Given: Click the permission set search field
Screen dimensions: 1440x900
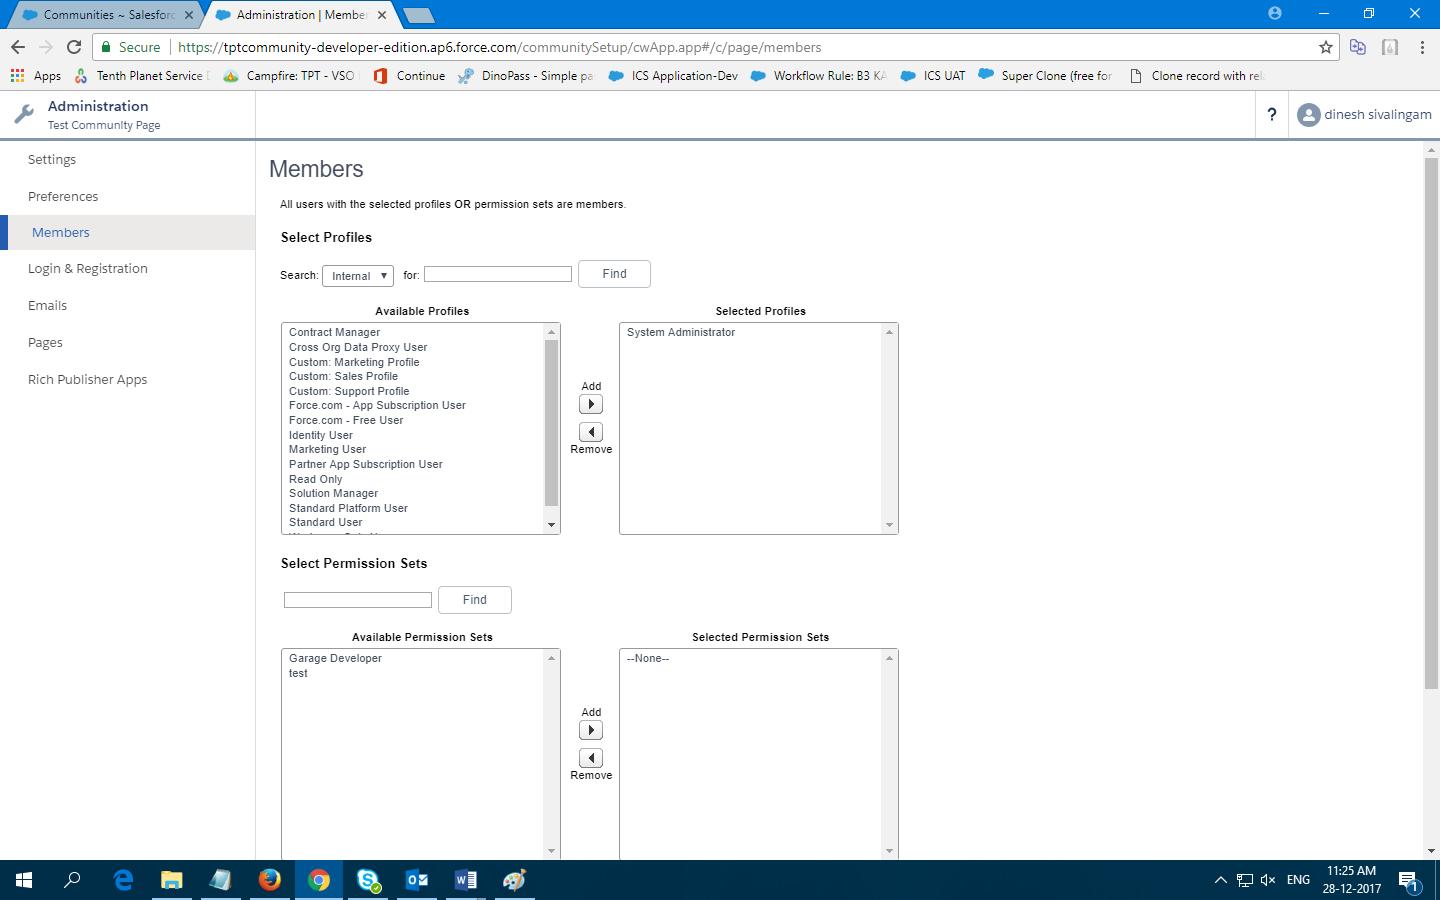Looking at the screenshot, I should coord(358,600).
